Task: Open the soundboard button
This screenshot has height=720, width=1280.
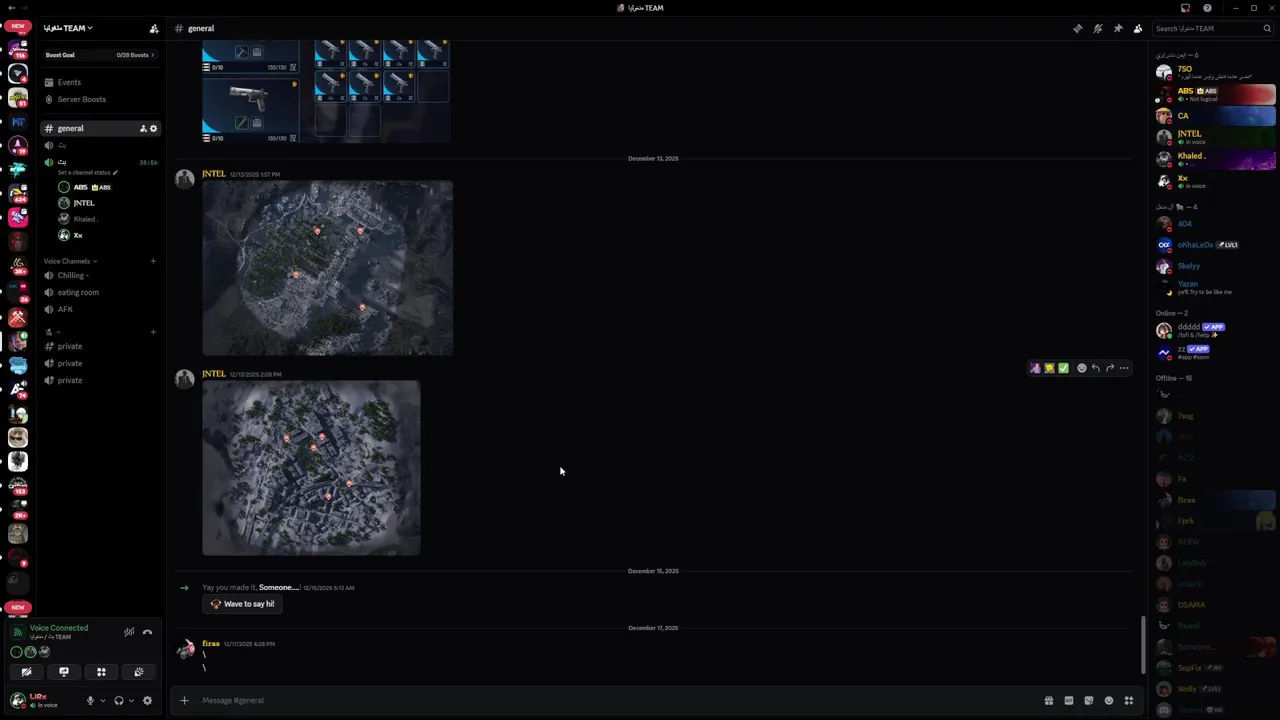Action: [x=138, y=672]
